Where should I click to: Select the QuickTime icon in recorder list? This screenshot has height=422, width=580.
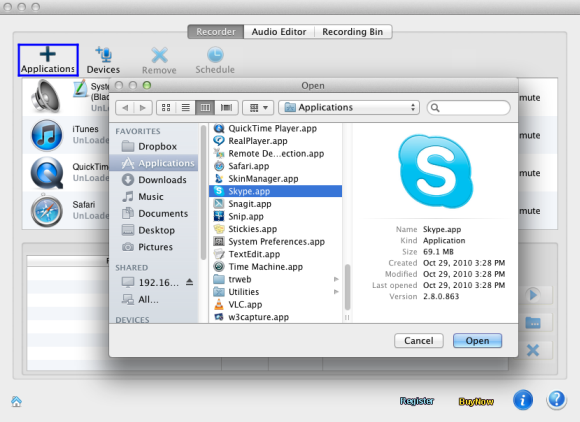click(47, 173)
